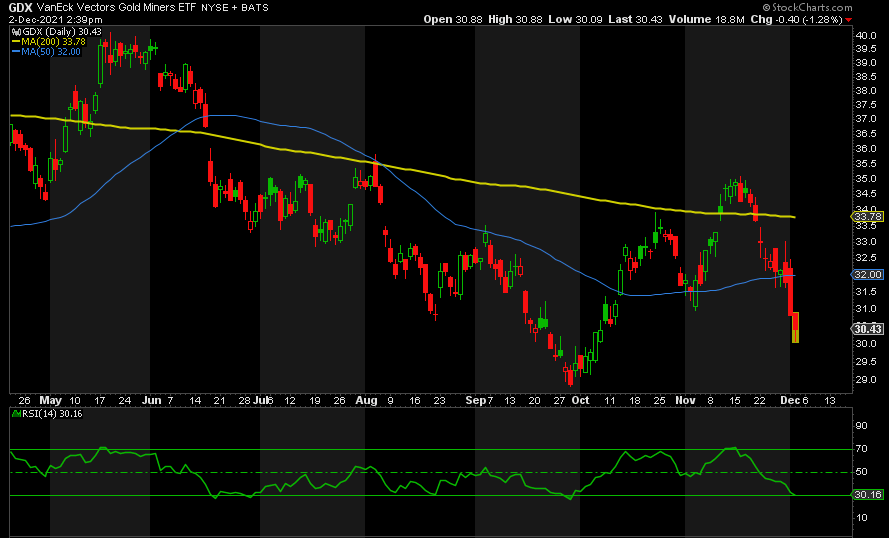Click the MA(50) 32.00 legend entry
889x538 pixels.
pyautogui.click(x=46, y=52)
